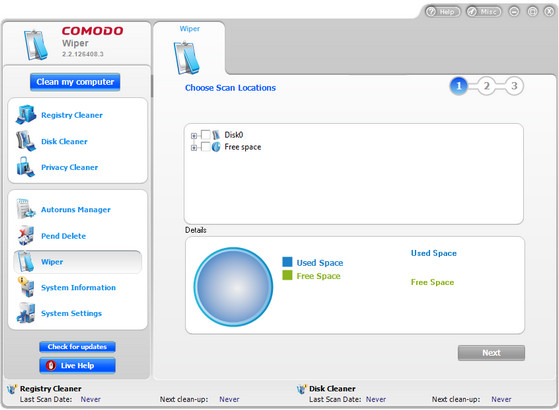Viewport: 559px width, 410px height.
Task: Open the System Information icon
Action: coord(26,287)
